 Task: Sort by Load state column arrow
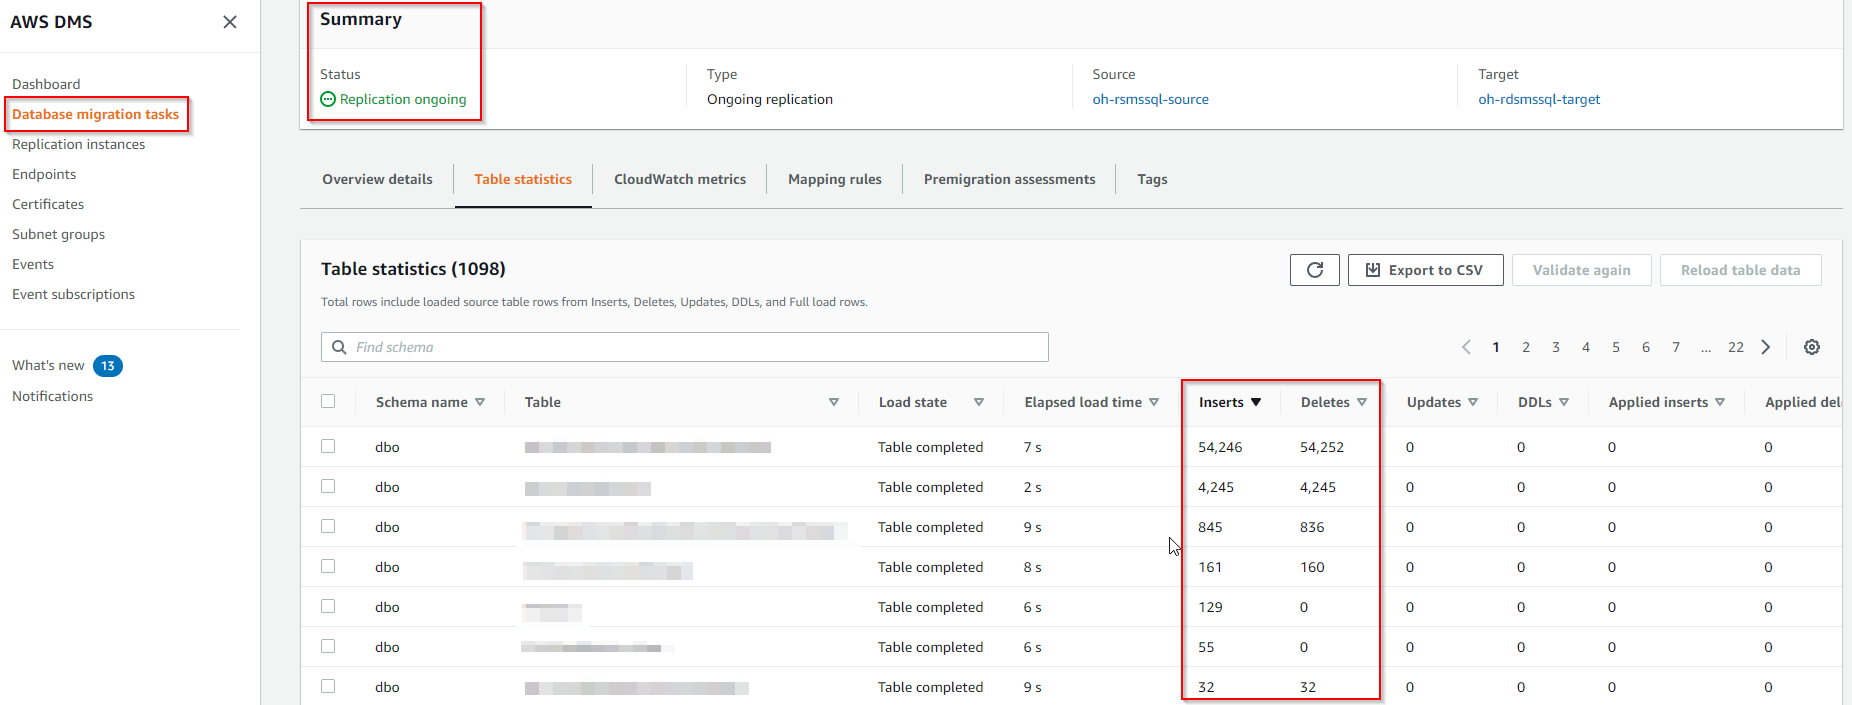click(979, 402)
